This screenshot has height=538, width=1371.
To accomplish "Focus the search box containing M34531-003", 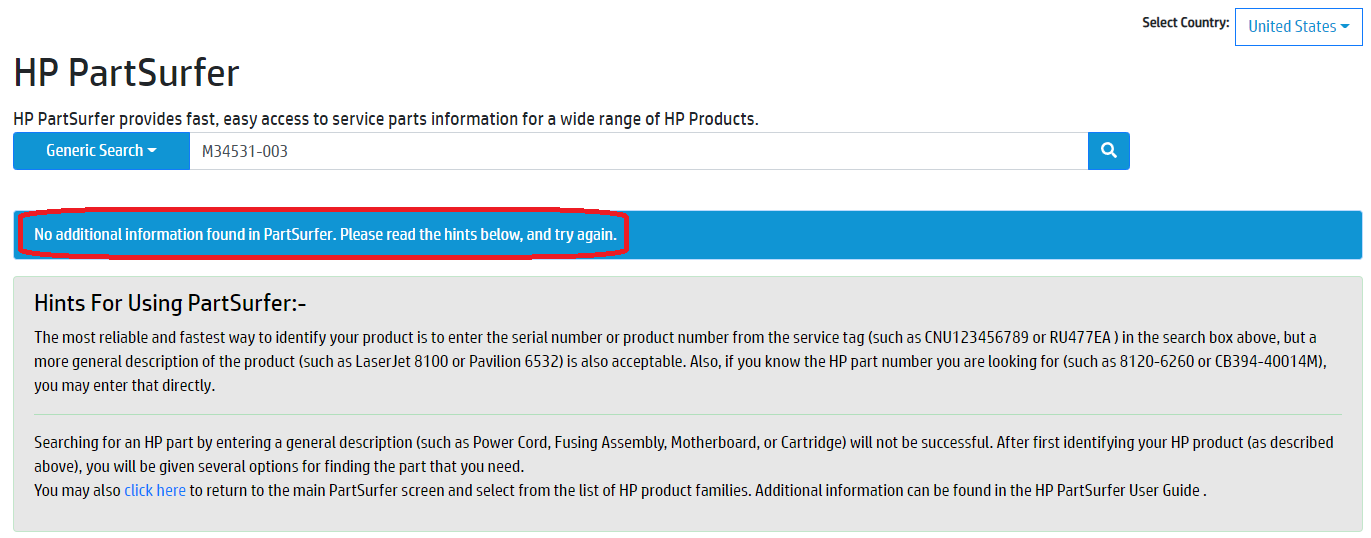I will 638,151.
